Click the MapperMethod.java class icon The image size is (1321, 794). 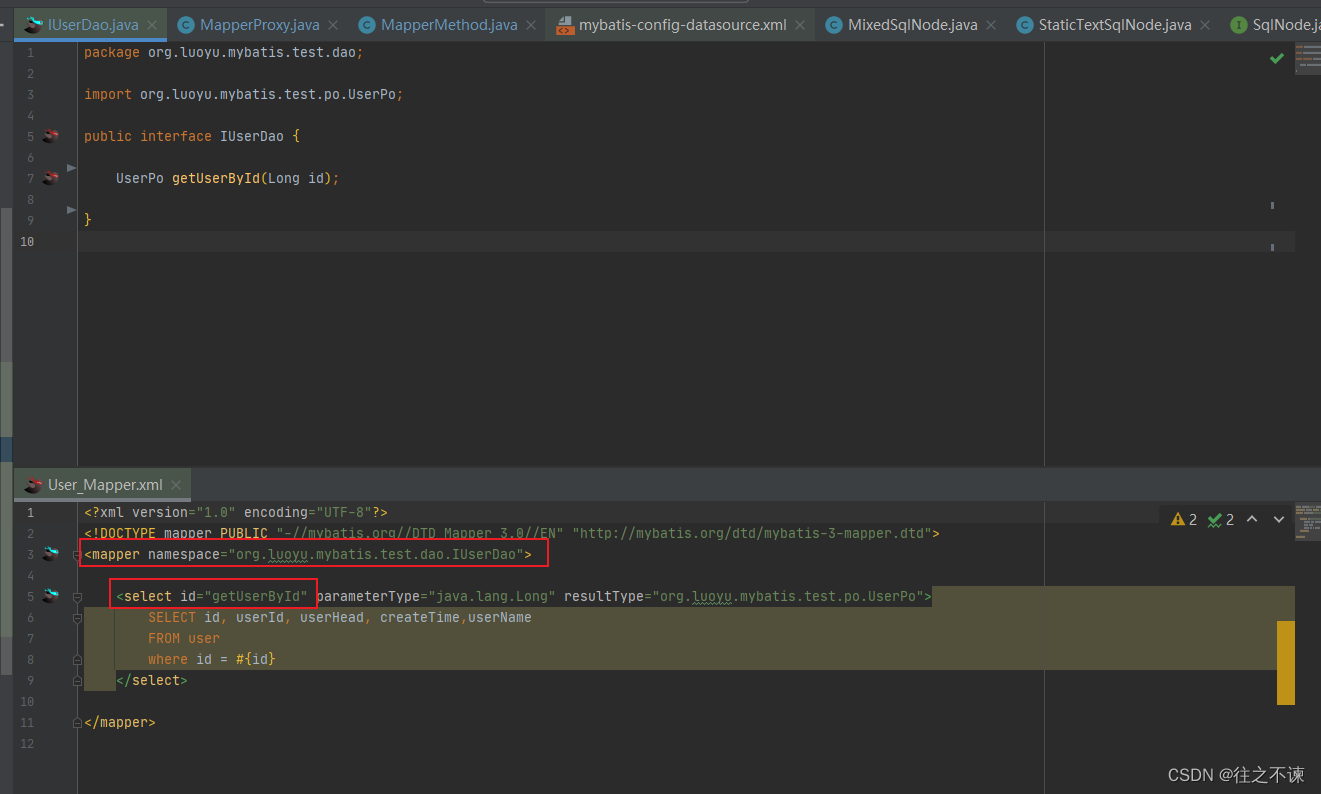[x=367, y=25]
